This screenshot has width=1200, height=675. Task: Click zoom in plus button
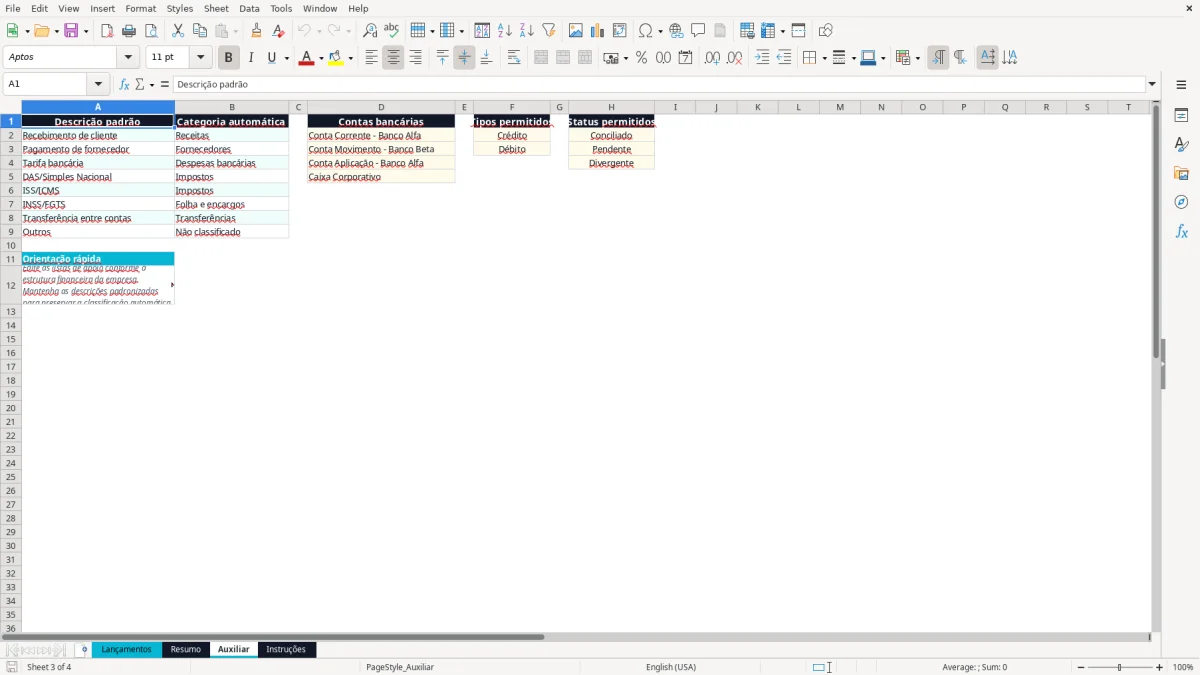click(1160, 667)
